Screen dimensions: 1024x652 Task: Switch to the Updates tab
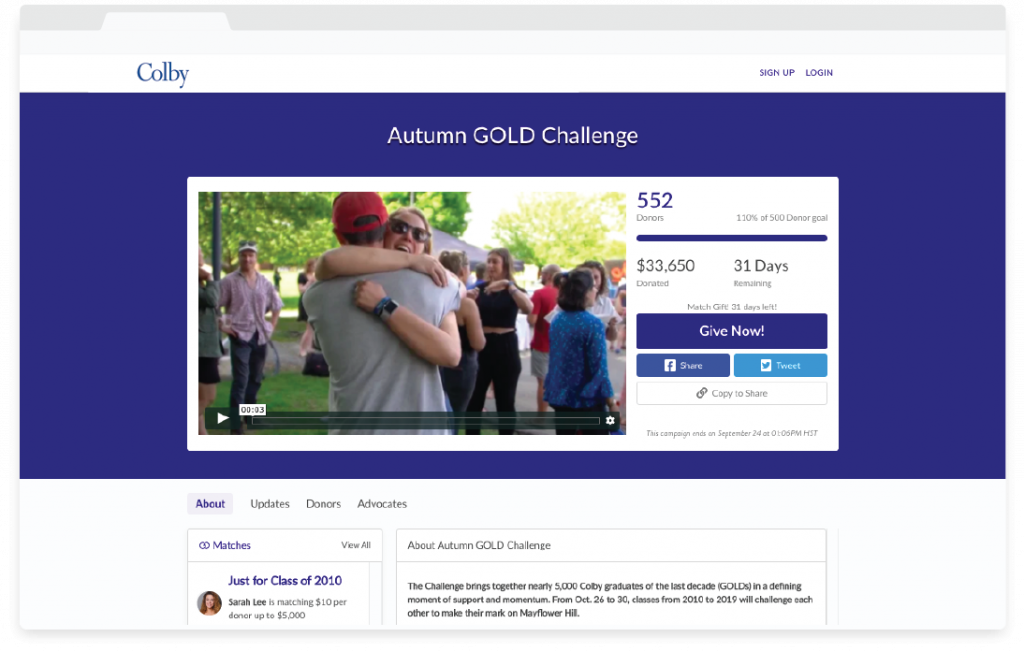270,504
